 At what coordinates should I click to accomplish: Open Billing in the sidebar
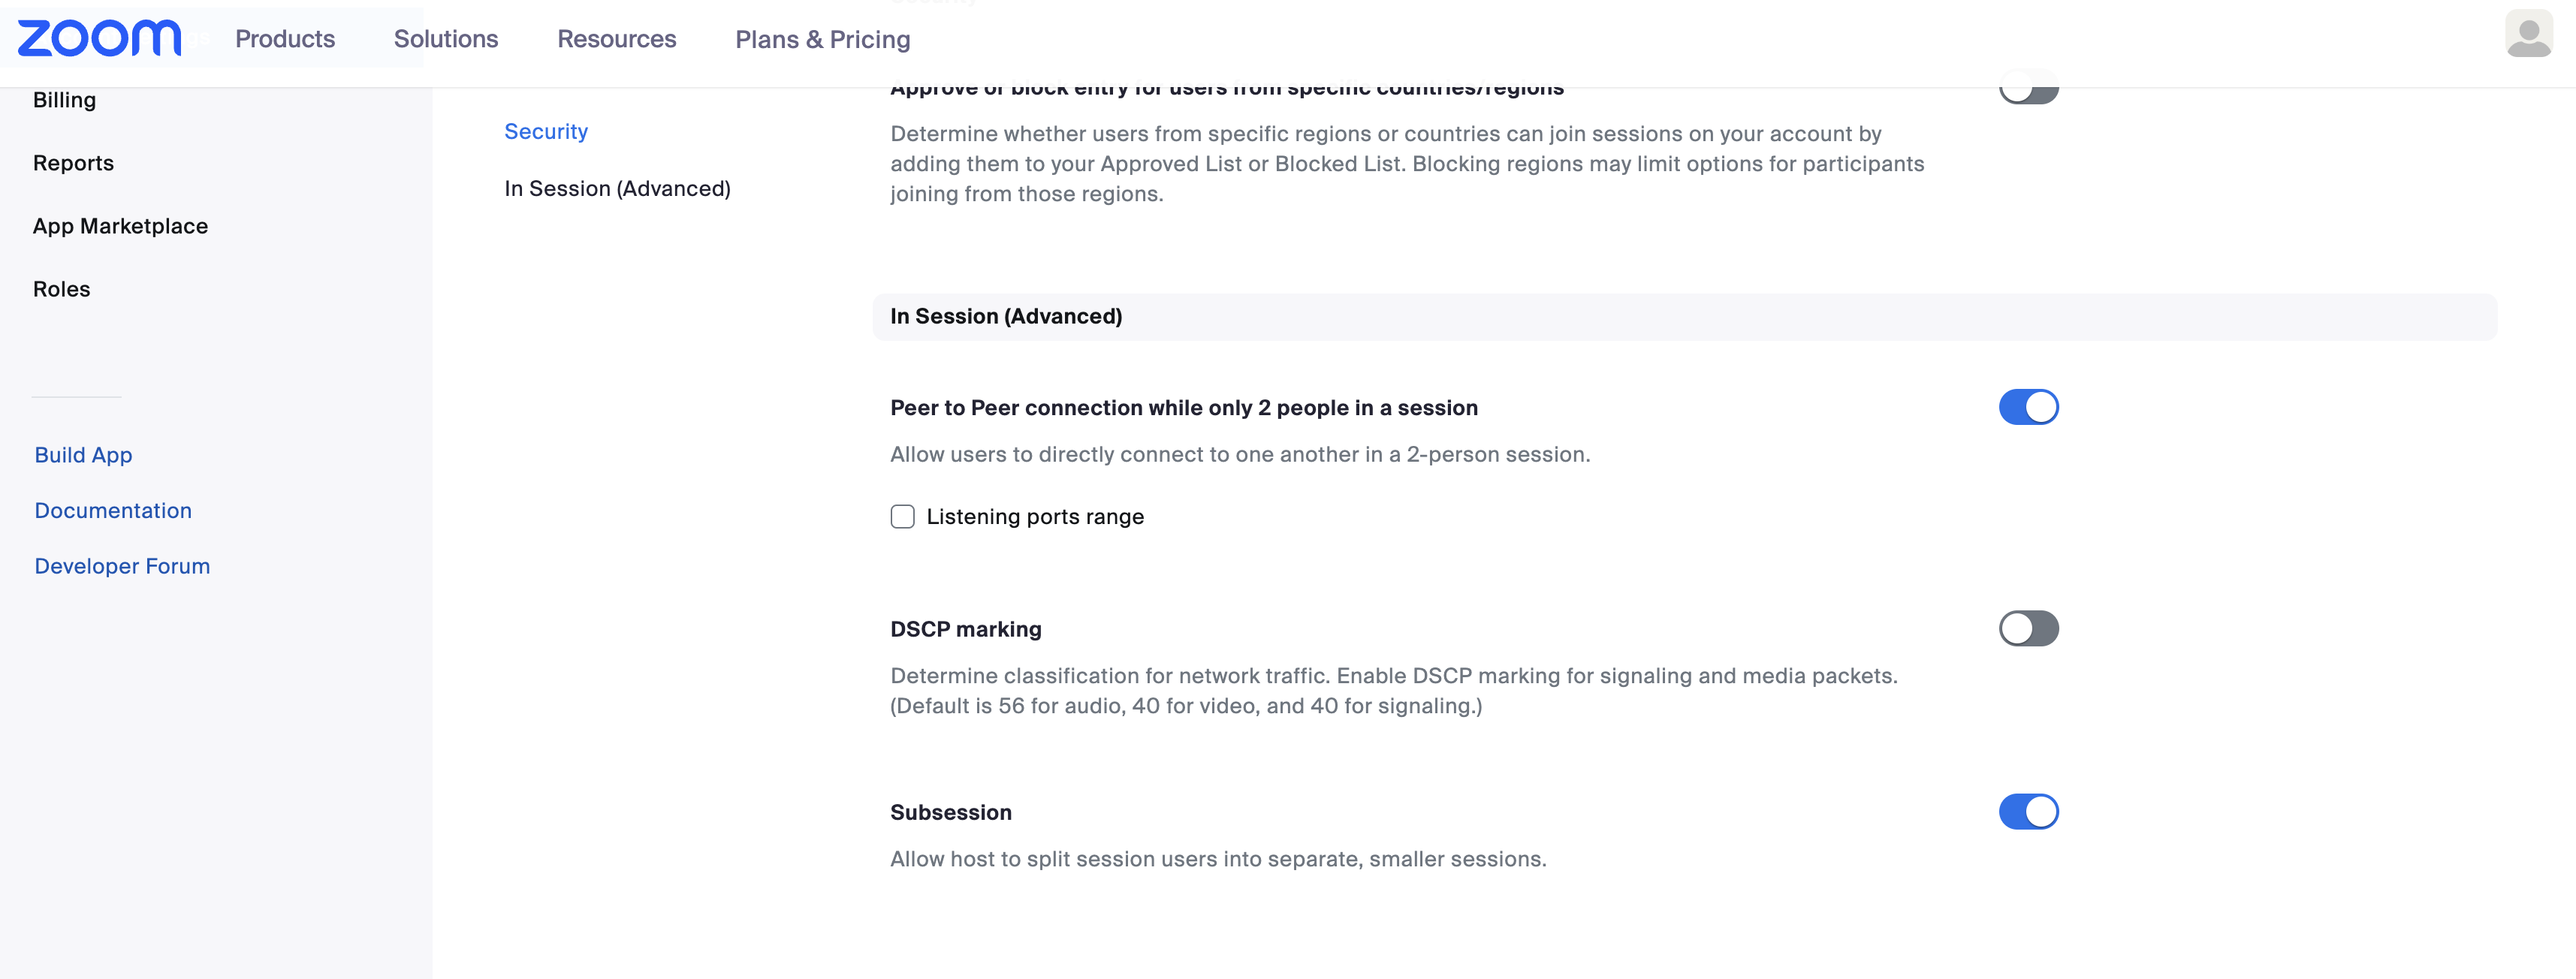64,100
